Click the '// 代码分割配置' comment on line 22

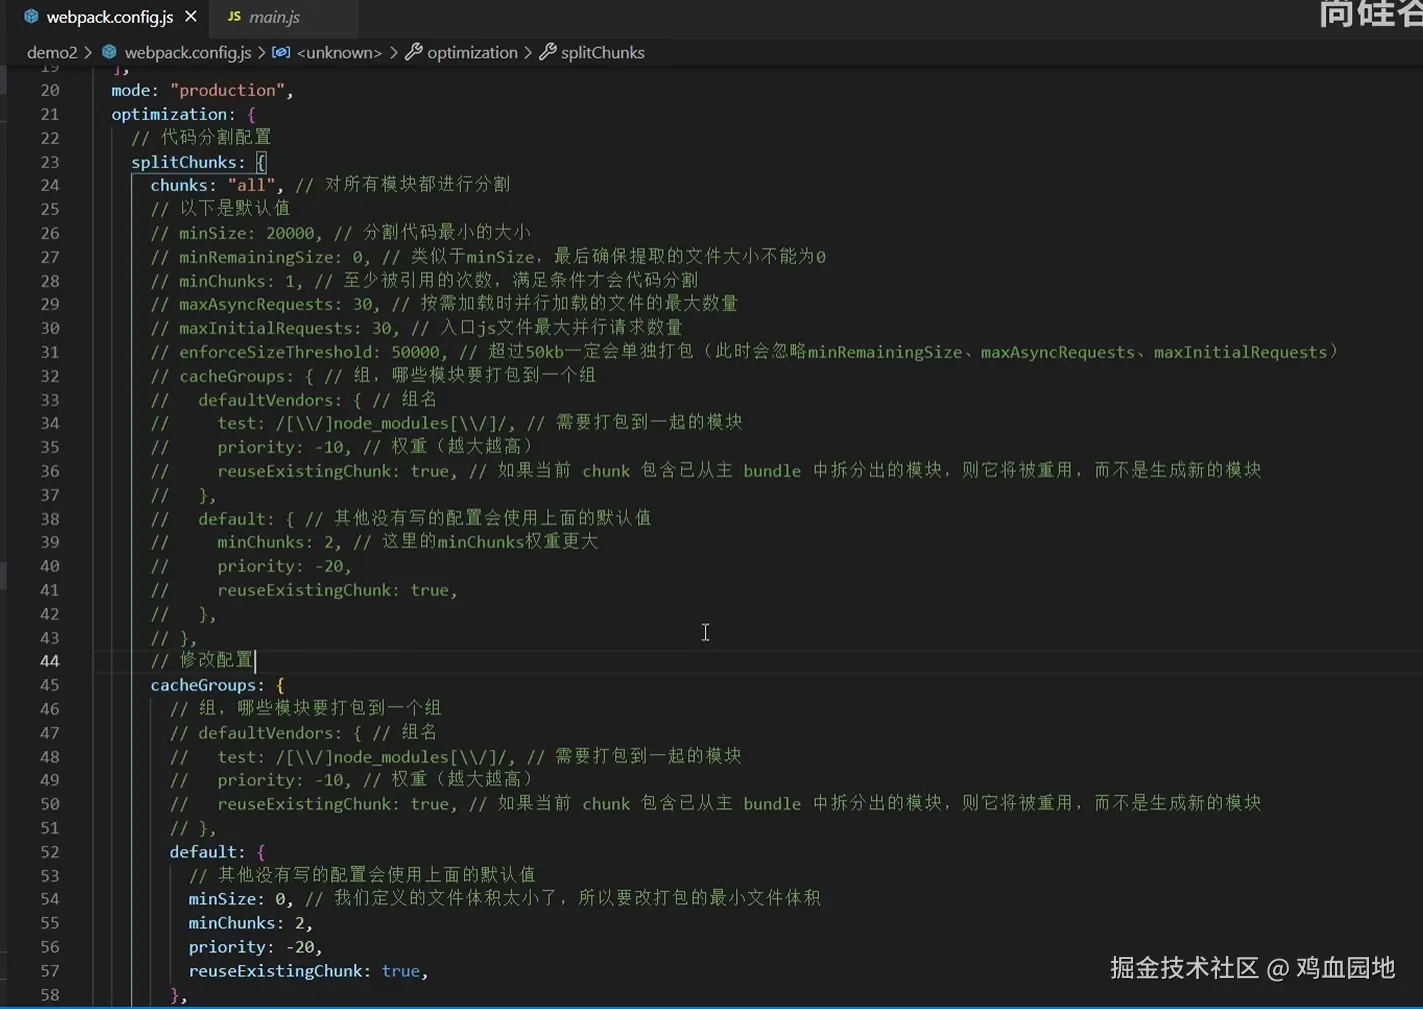click(x=201, y=138)
